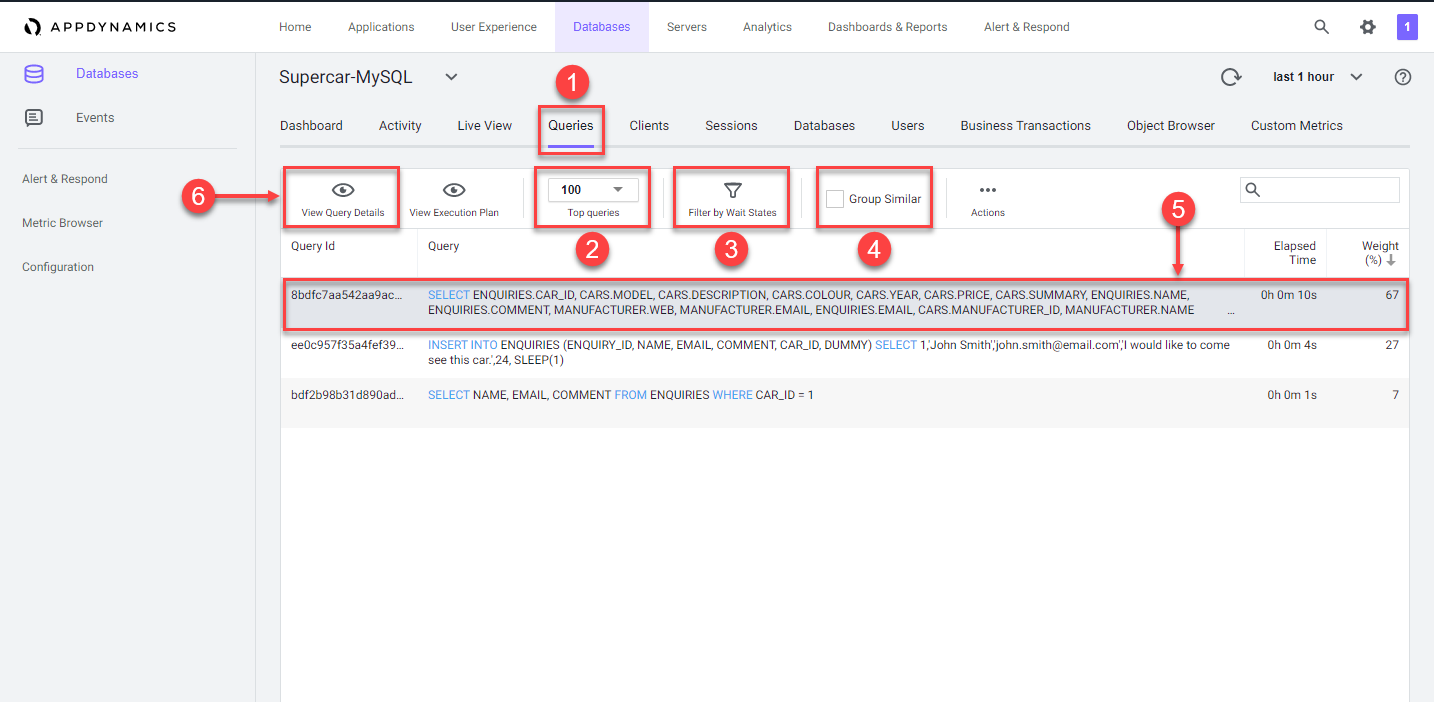Switch to the Dashboard tab
This screenshot has height=702, width=1434.
(x=311, y=126)
